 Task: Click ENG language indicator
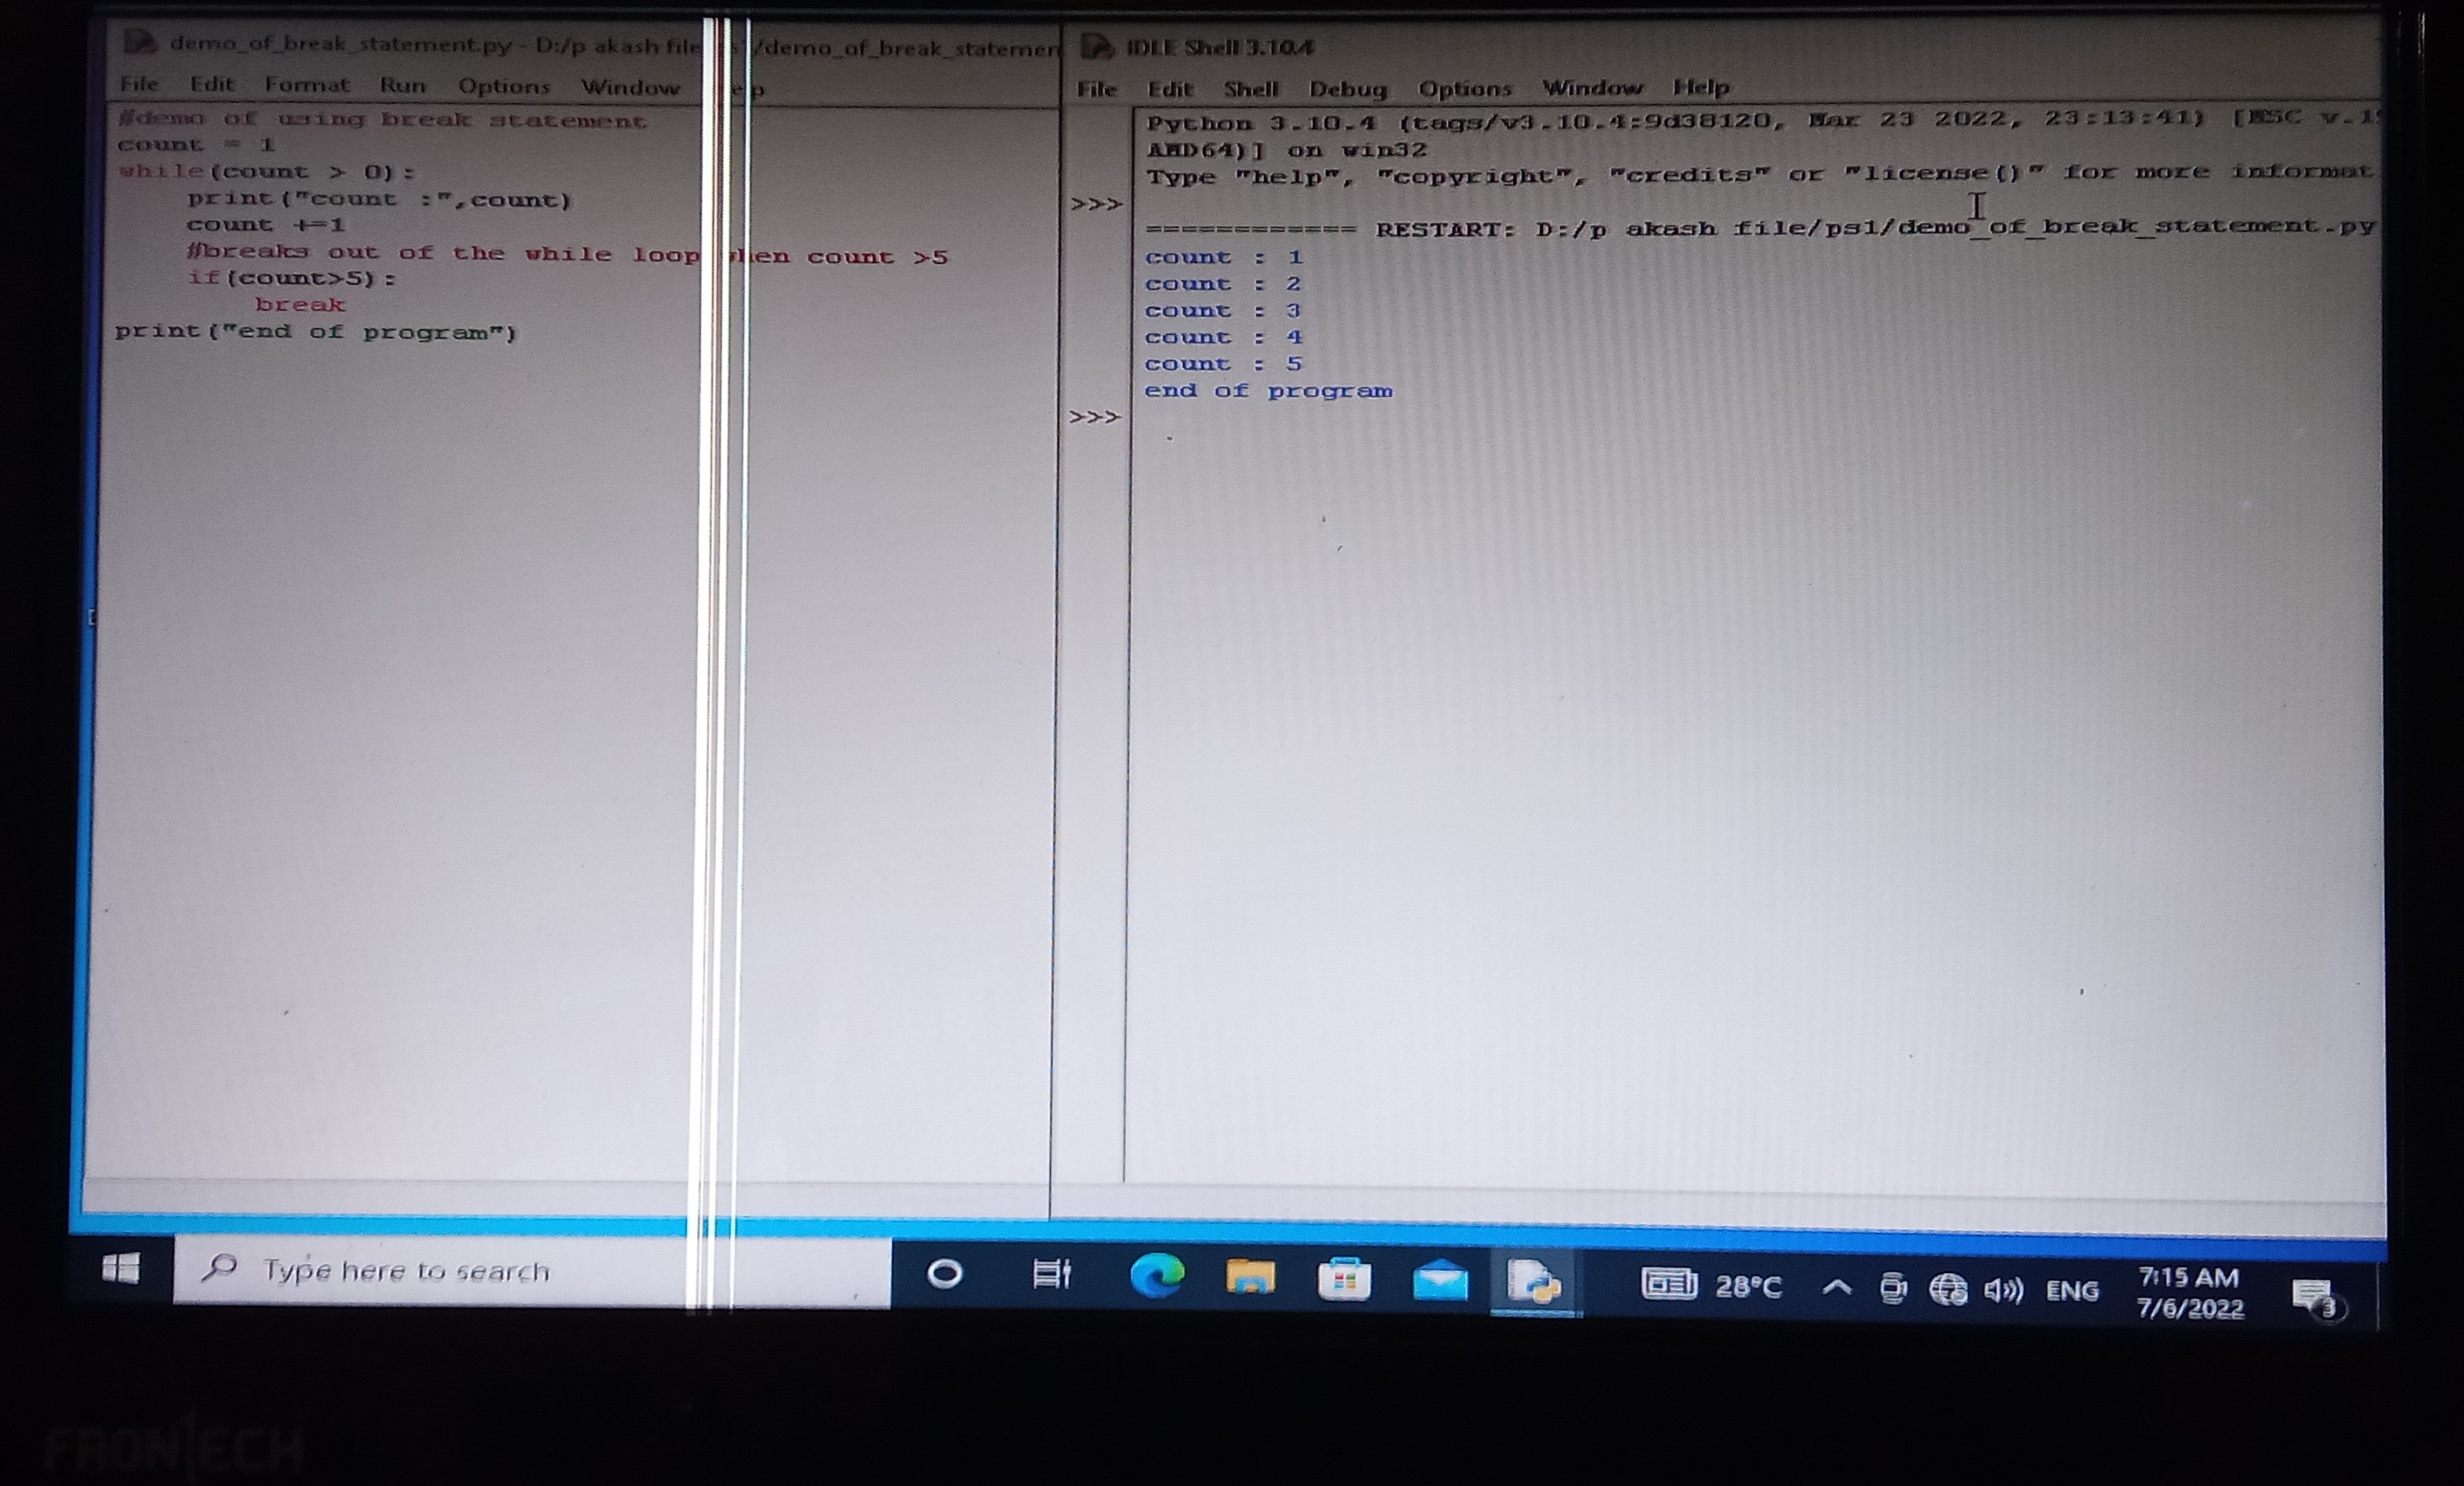coord(2072,1291)
